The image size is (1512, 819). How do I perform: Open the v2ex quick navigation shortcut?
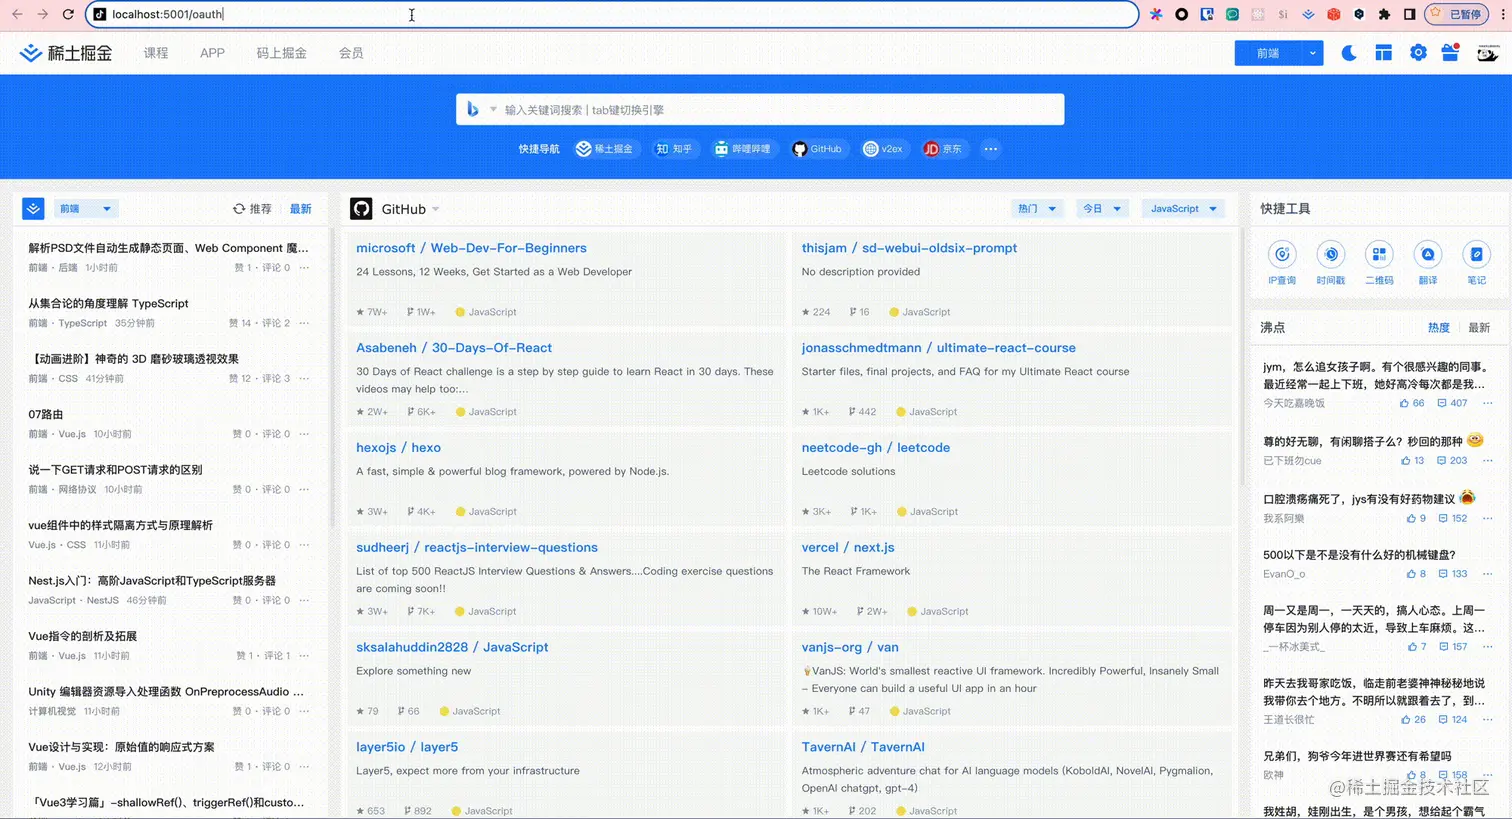(x=883, y=149)
